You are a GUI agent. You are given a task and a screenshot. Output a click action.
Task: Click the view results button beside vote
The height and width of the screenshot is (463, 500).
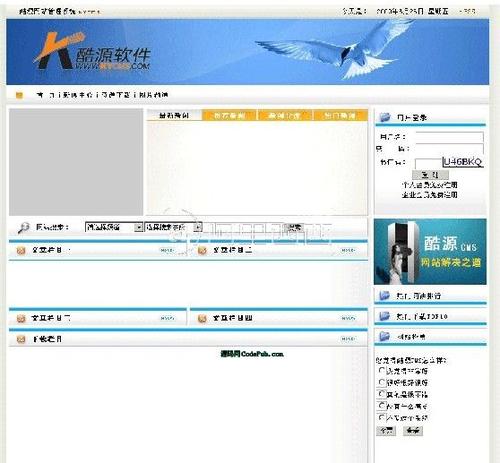pos(413,431)
